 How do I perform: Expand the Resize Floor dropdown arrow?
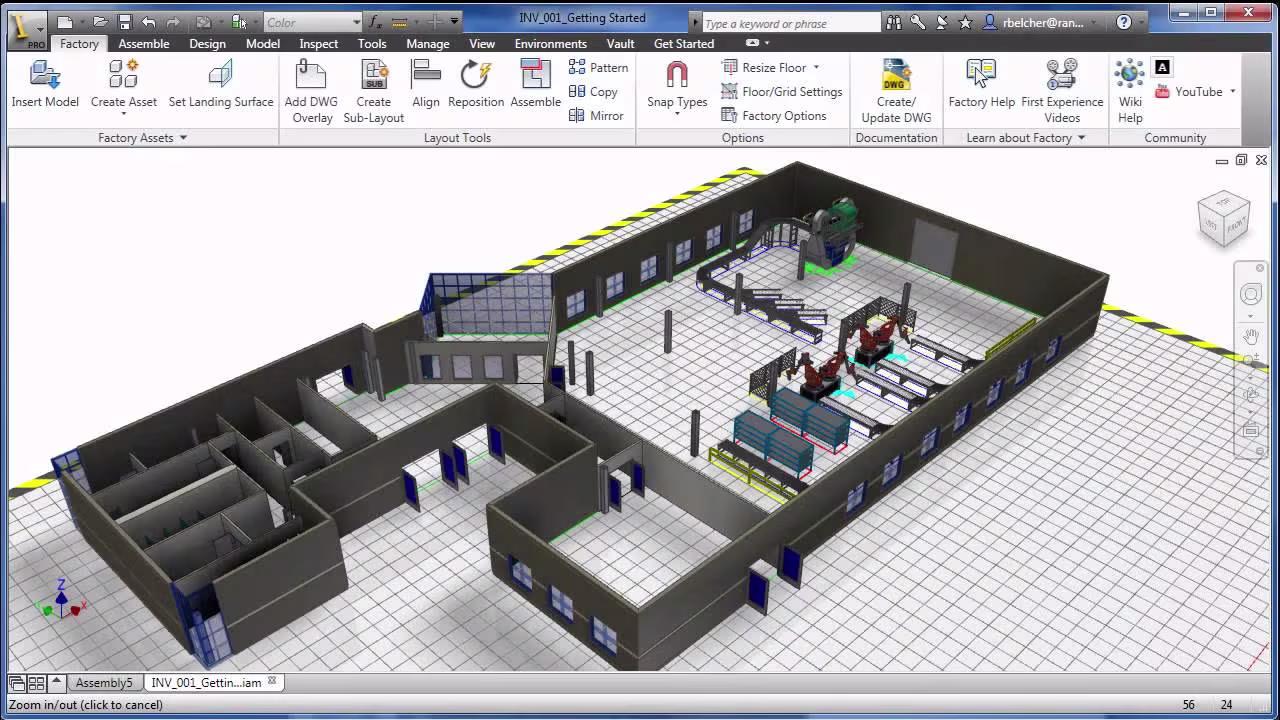(816, 67)
